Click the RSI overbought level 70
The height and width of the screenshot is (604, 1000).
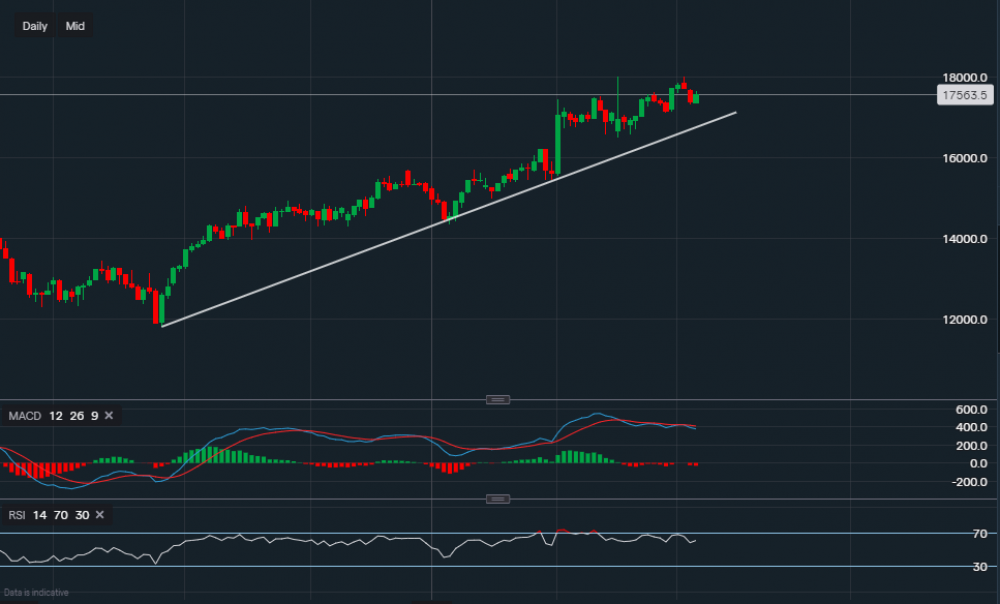pos(61,516)
